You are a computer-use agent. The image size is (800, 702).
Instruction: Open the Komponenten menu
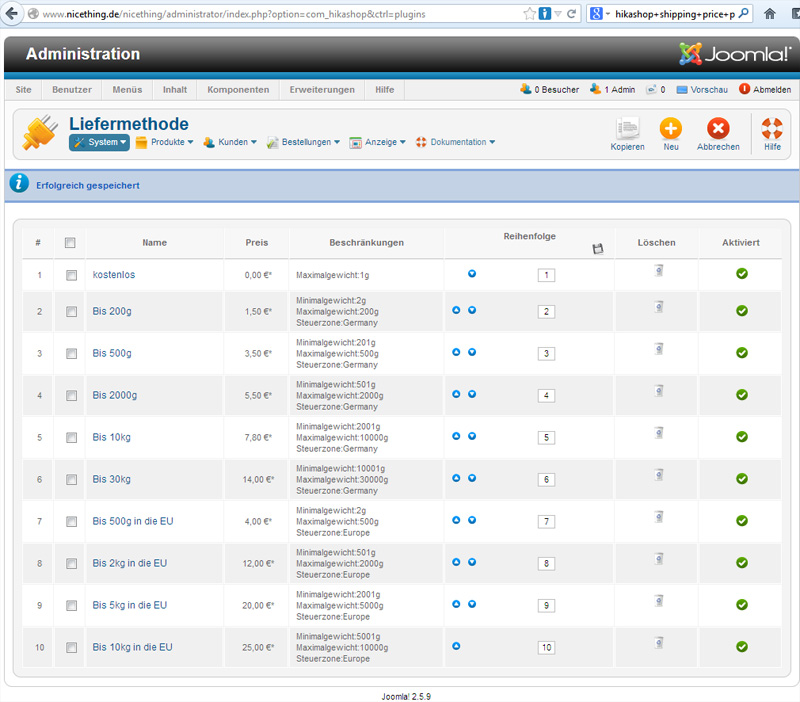pyautogui.click(x=238, y=89)
